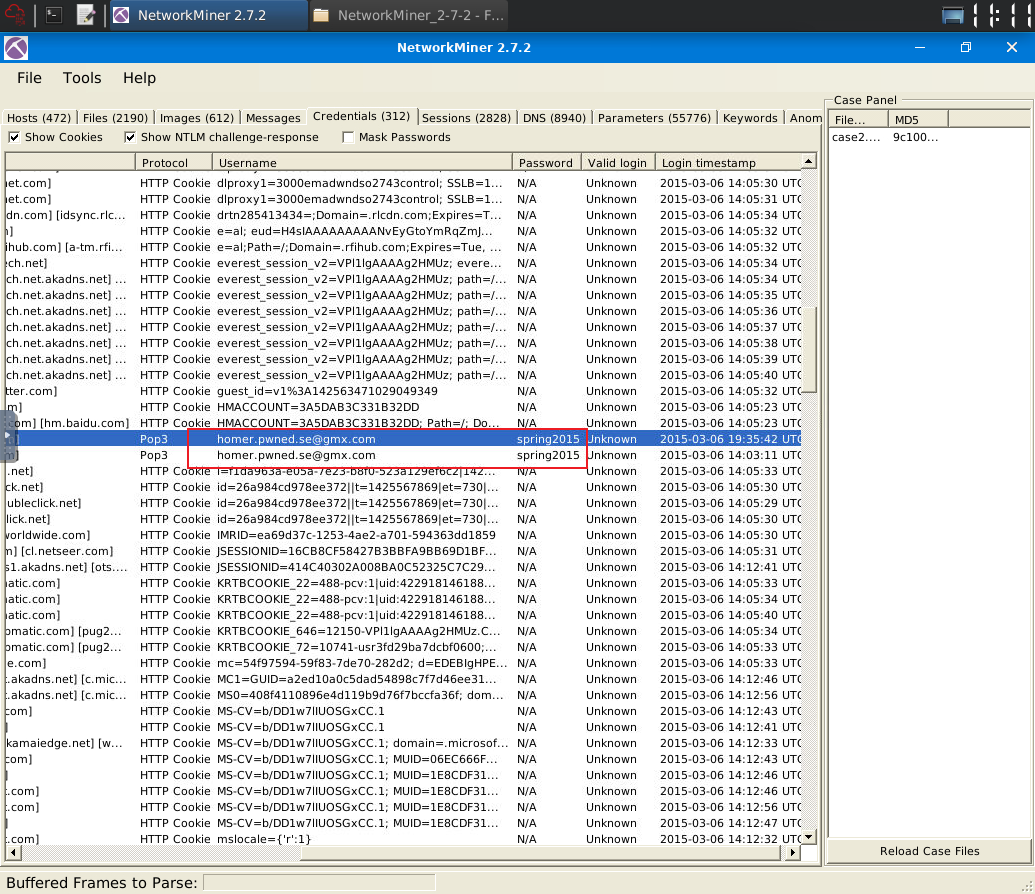The height and width of the screenshot is (894, 1035).
Task: Open the Parameters (55776) tab
Action: 654,118
